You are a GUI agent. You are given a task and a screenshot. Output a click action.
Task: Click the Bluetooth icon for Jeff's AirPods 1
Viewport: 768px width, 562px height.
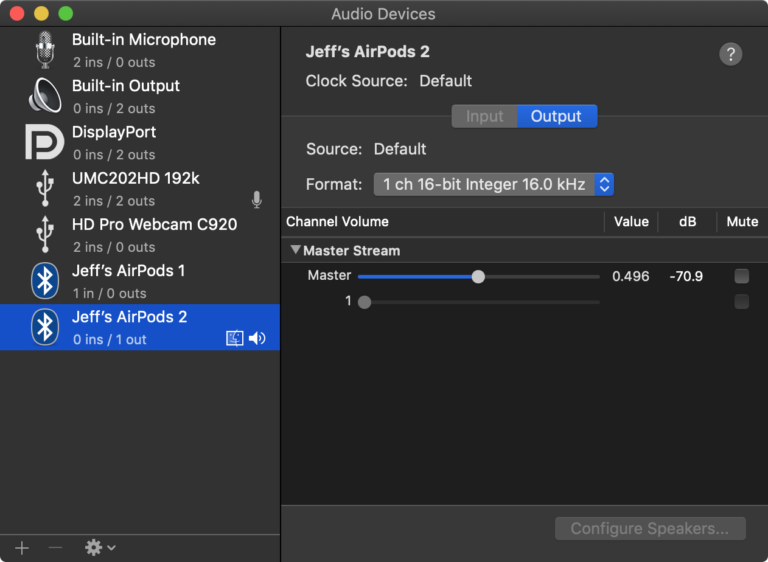click(45, 281)
